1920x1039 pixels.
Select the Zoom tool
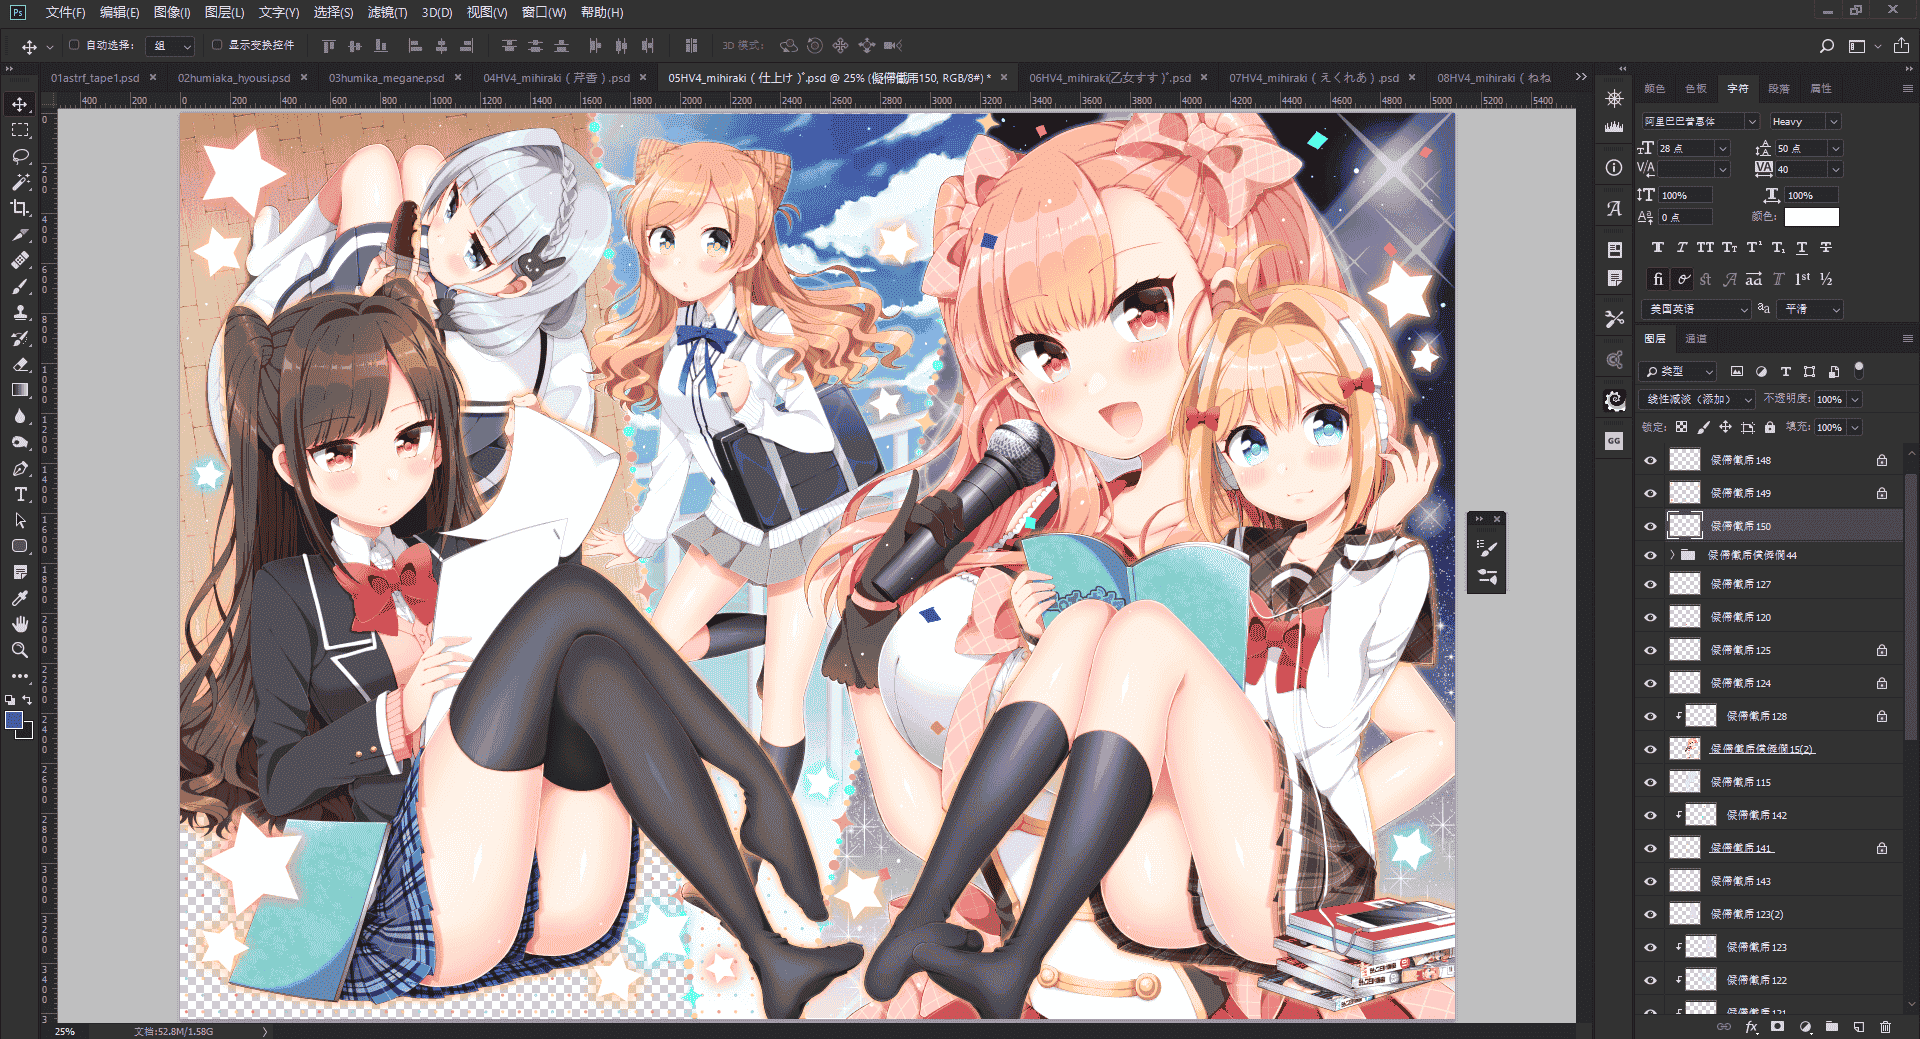click(20, 650)
